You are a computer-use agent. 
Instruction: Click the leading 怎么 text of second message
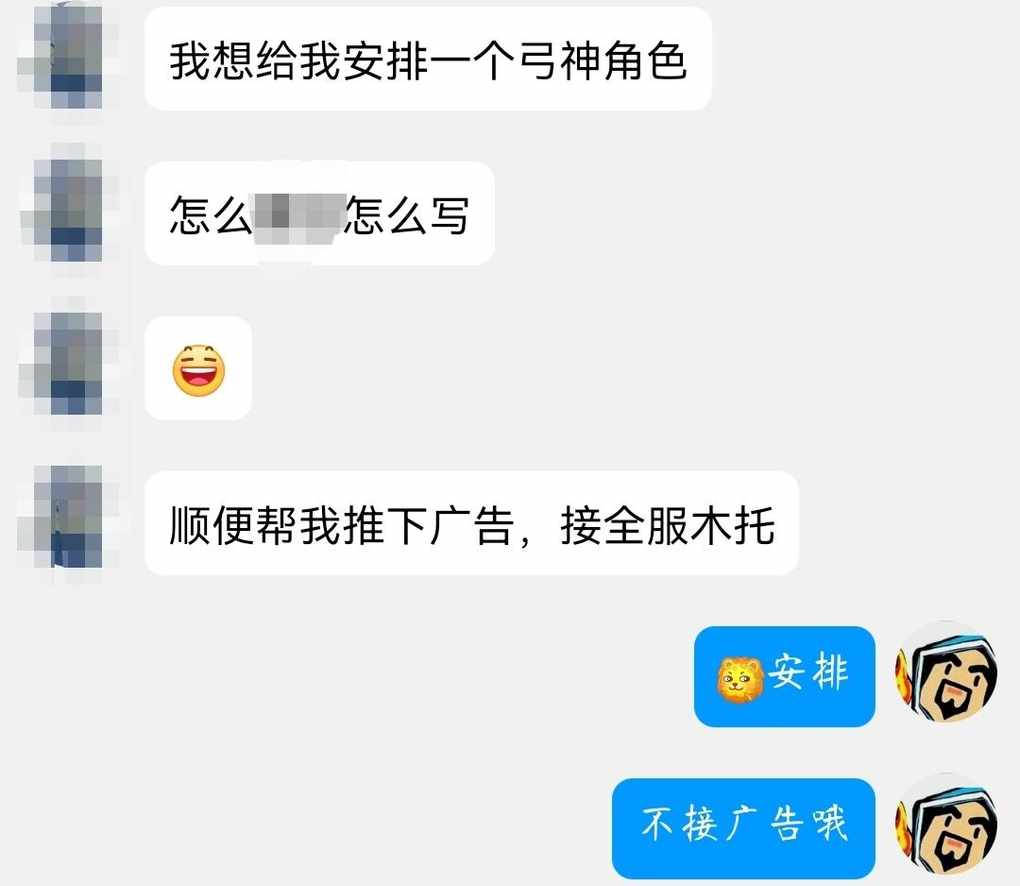click(x=211, y=215)
